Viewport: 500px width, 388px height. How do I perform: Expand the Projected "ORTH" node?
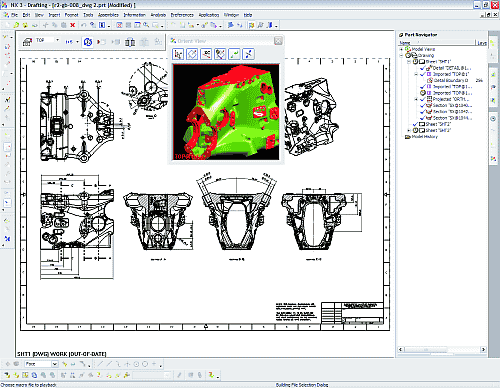point(416,99)
